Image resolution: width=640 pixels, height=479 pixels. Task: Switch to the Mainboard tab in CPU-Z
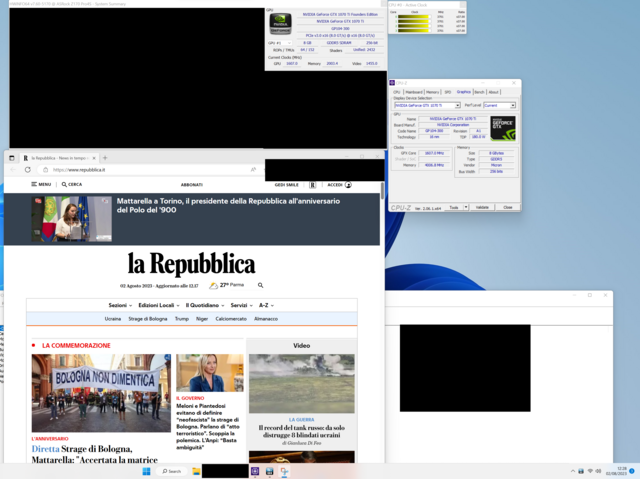pos(414,92)
